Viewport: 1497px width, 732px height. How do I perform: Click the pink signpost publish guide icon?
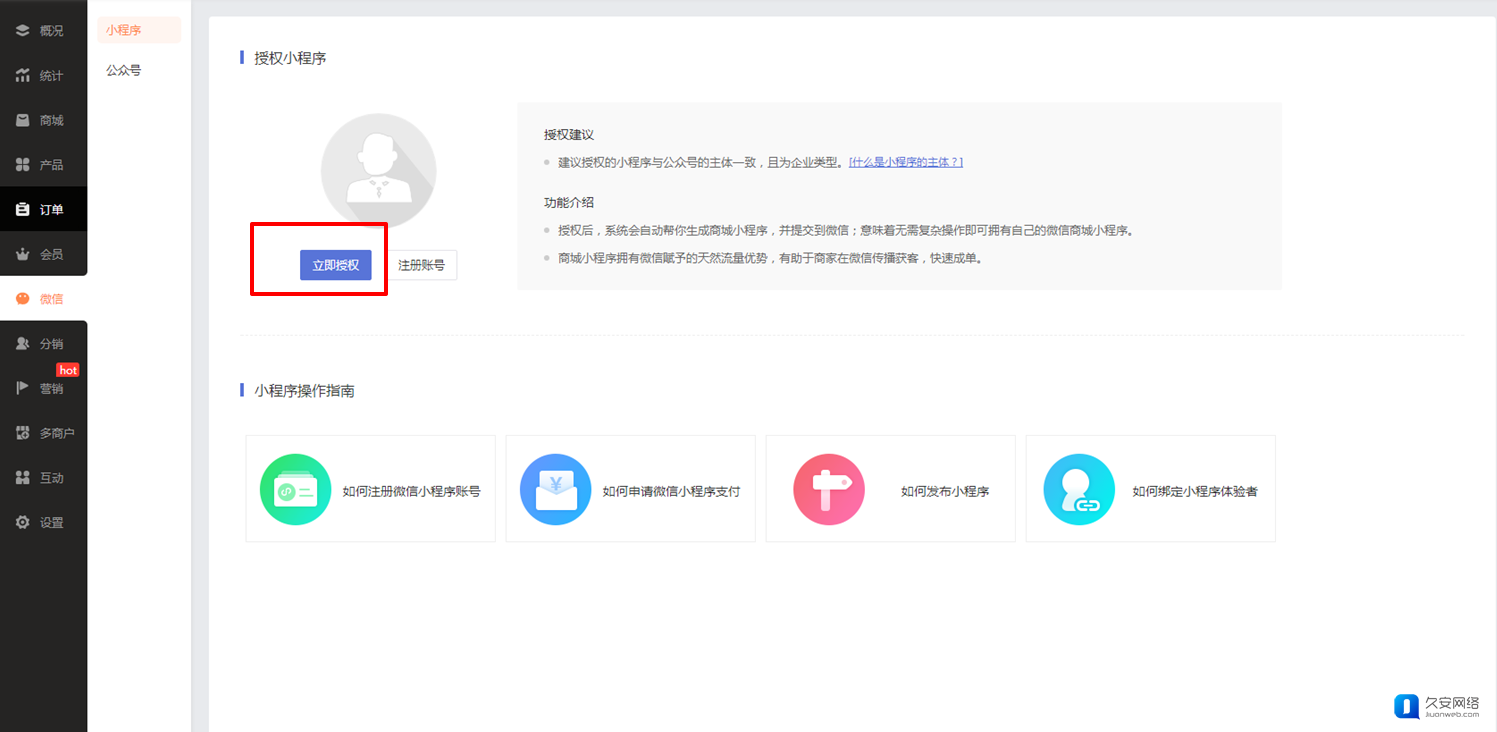pyautogui.click(x=829, y=489)
